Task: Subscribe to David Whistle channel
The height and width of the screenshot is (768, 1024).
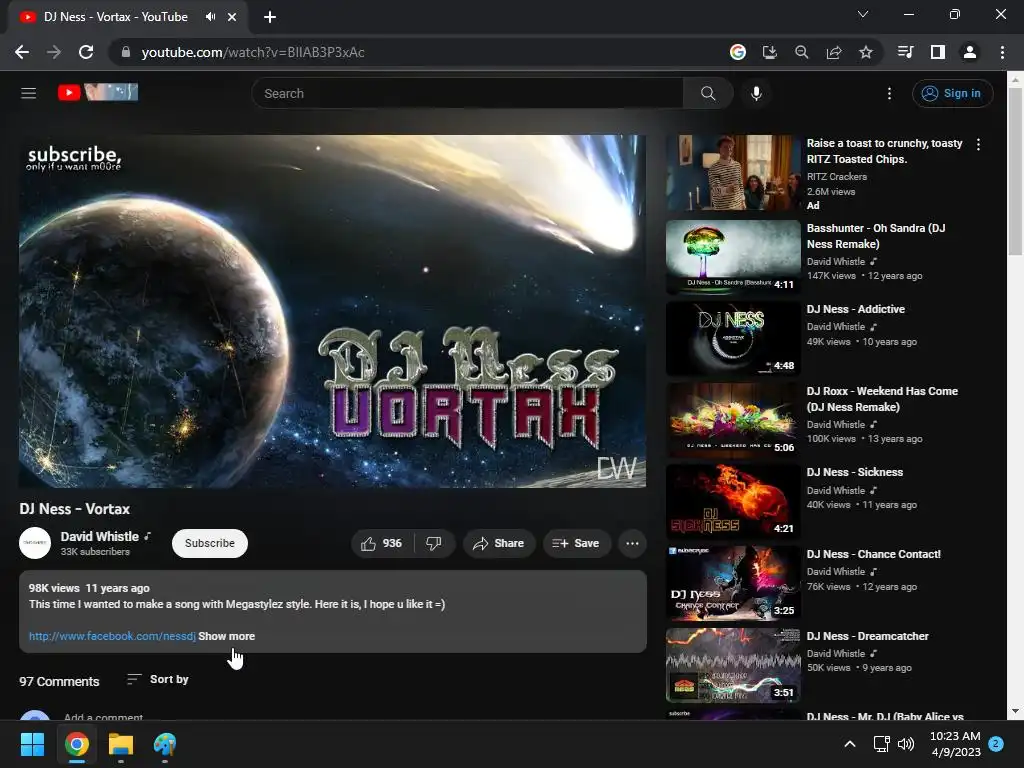Action: click(x=210, y=543)
